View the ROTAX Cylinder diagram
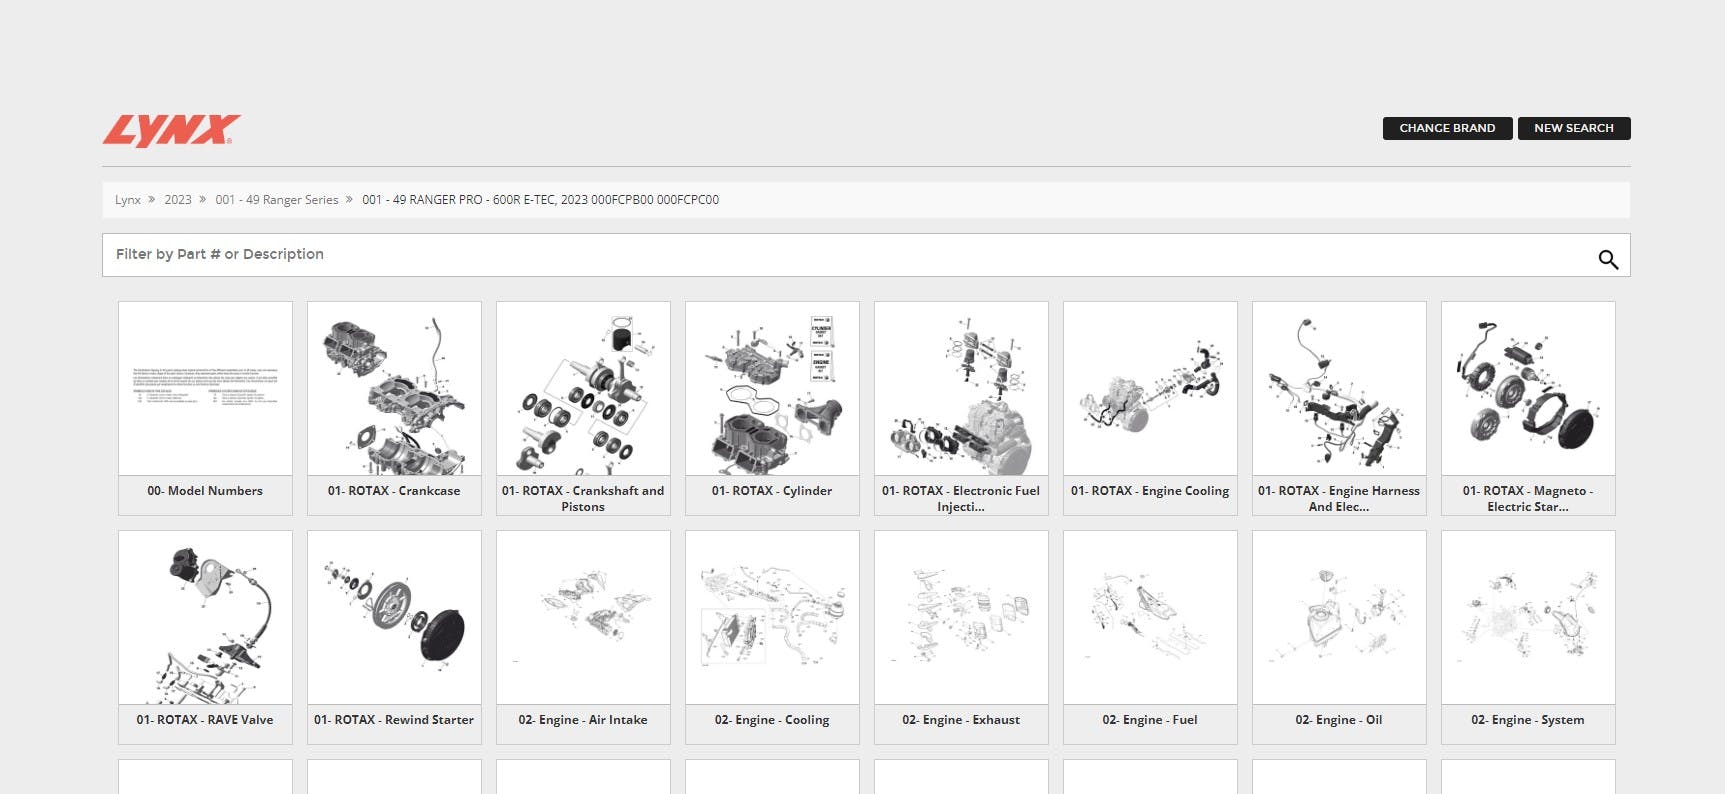1725x794 pixels. pos(772,389)
